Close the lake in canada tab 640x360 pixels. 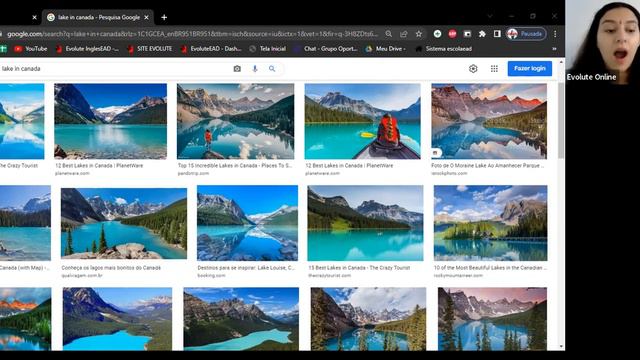tap(146, 17)
